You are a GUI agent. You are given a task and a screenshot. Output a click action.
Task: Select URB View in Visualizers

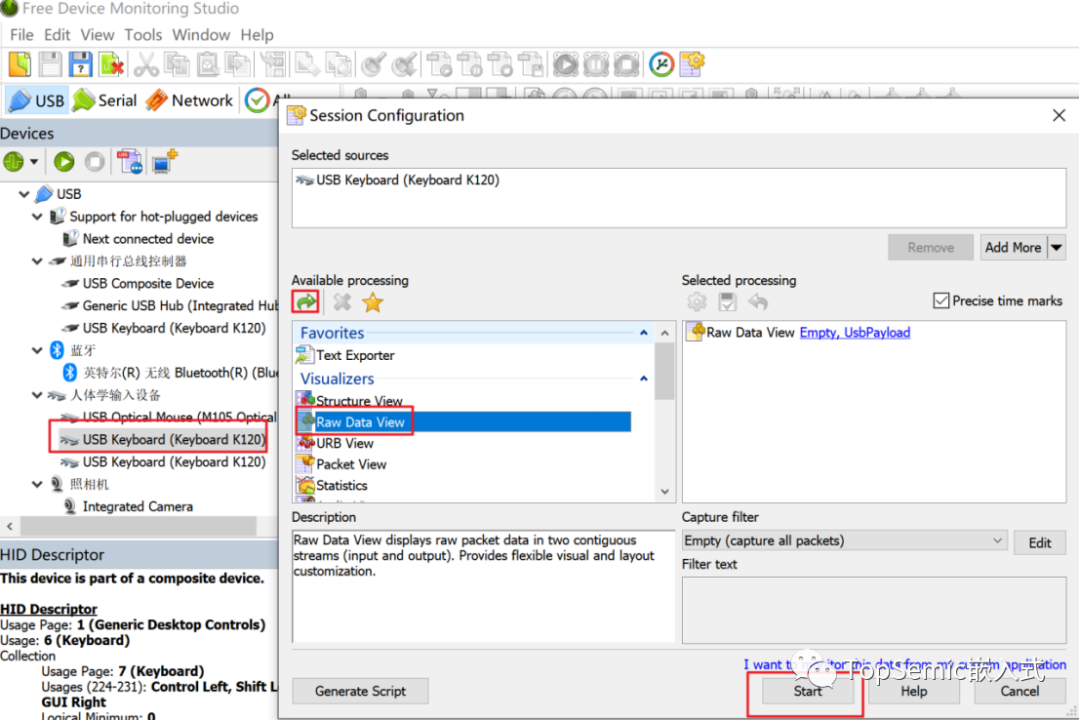pos(344,443)
